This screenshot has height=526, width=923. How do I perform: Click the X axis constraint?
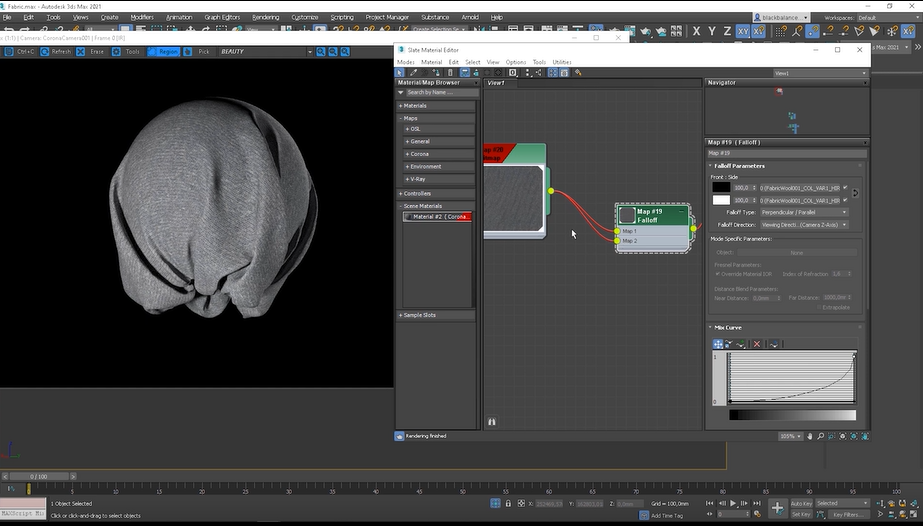coord(696,31)
